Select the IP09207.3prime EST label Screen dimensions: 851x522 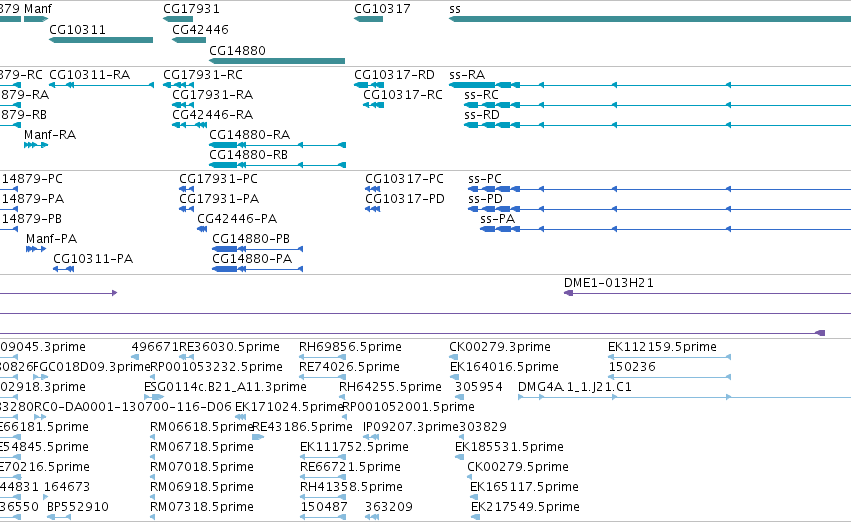click(x=411, y=427)
